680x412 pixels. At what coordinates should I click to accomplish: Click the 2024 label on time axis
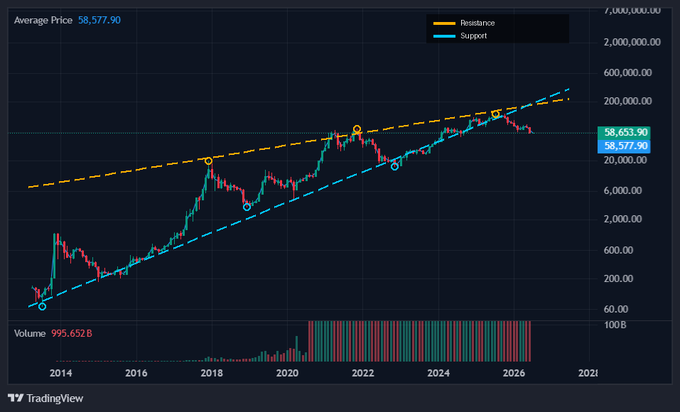[x=438, y=373]
